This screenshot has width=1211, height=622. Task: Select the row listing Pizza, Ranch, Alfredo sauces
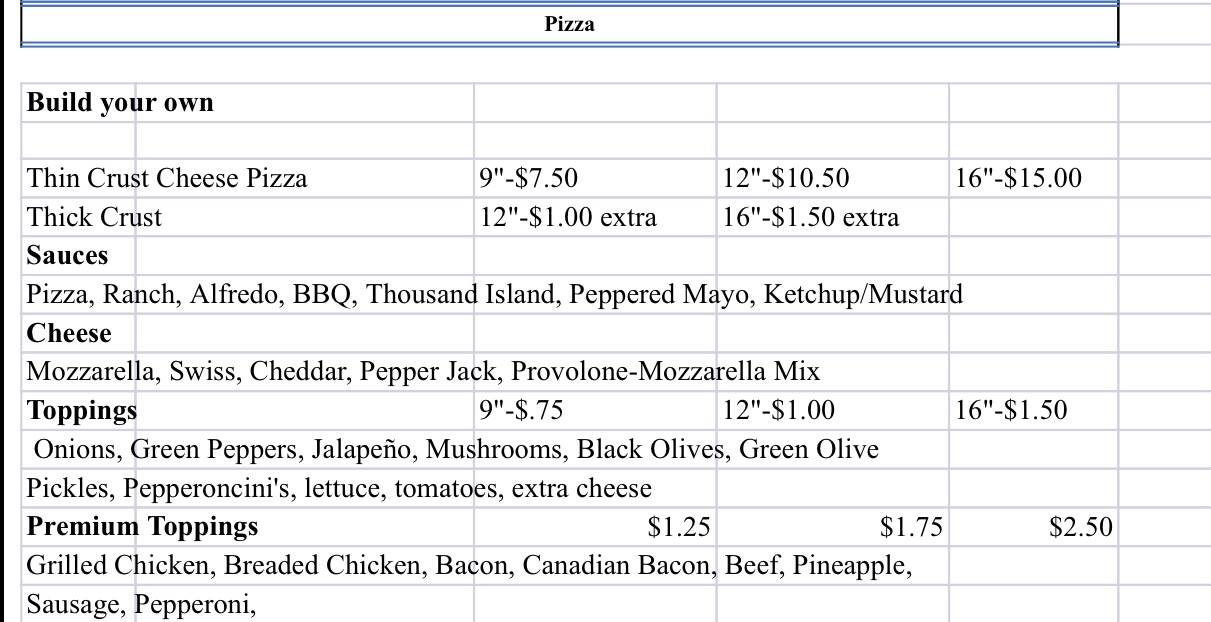click(494, 295)
